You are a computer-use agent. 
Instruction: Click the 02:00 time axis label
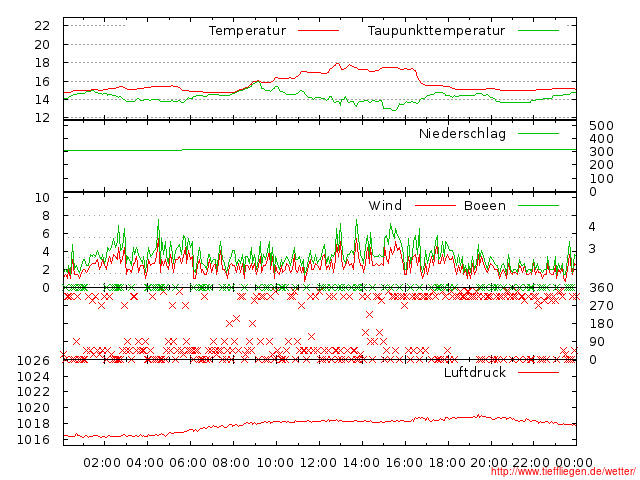(102, 463)
